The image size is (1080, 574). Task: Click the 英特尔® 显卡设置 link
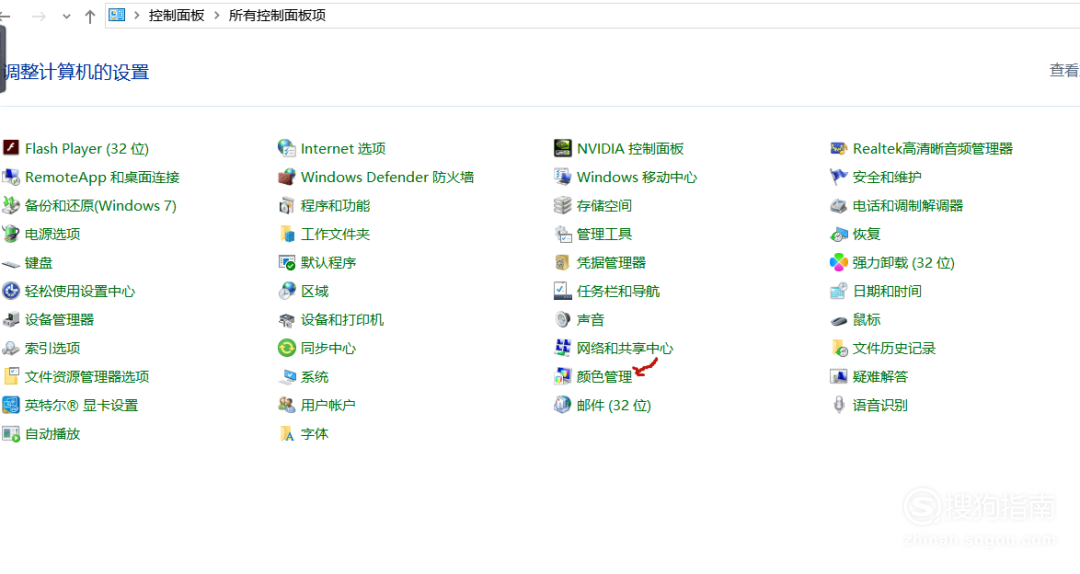click(81, 405)
